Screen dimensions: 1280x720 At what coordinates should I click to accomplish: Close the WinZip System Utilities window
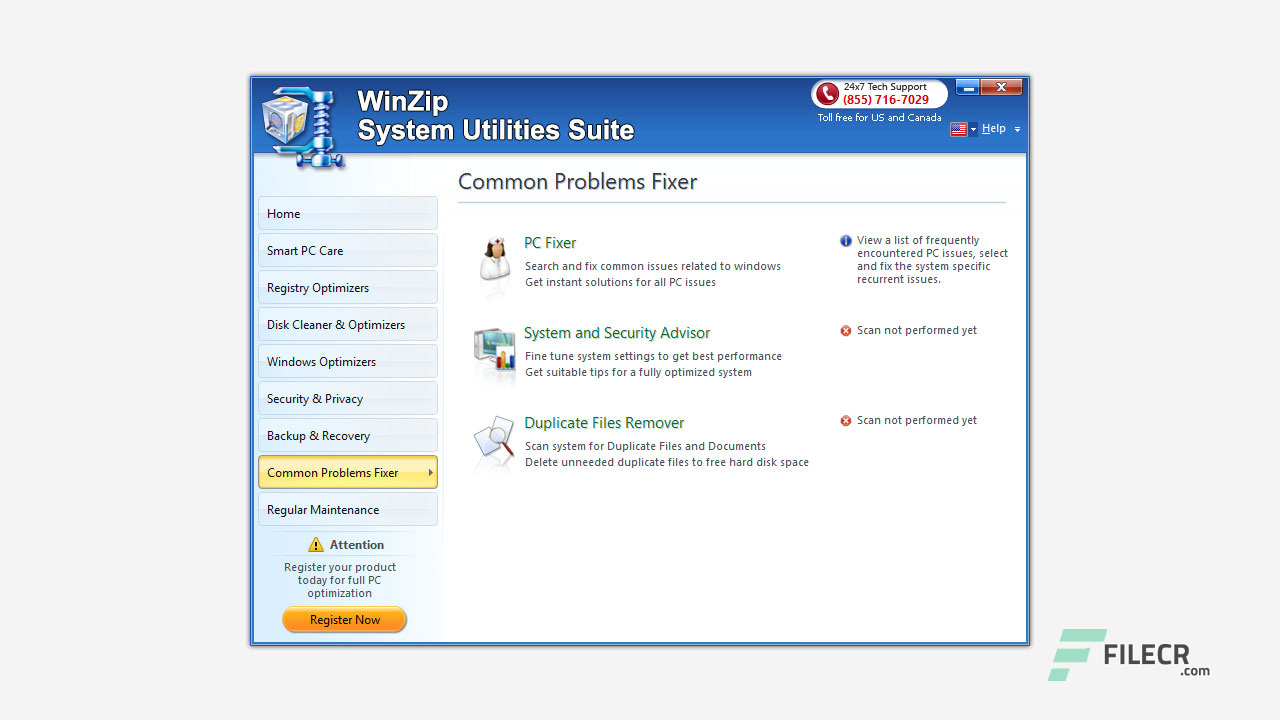click(x=1001, y=87)
